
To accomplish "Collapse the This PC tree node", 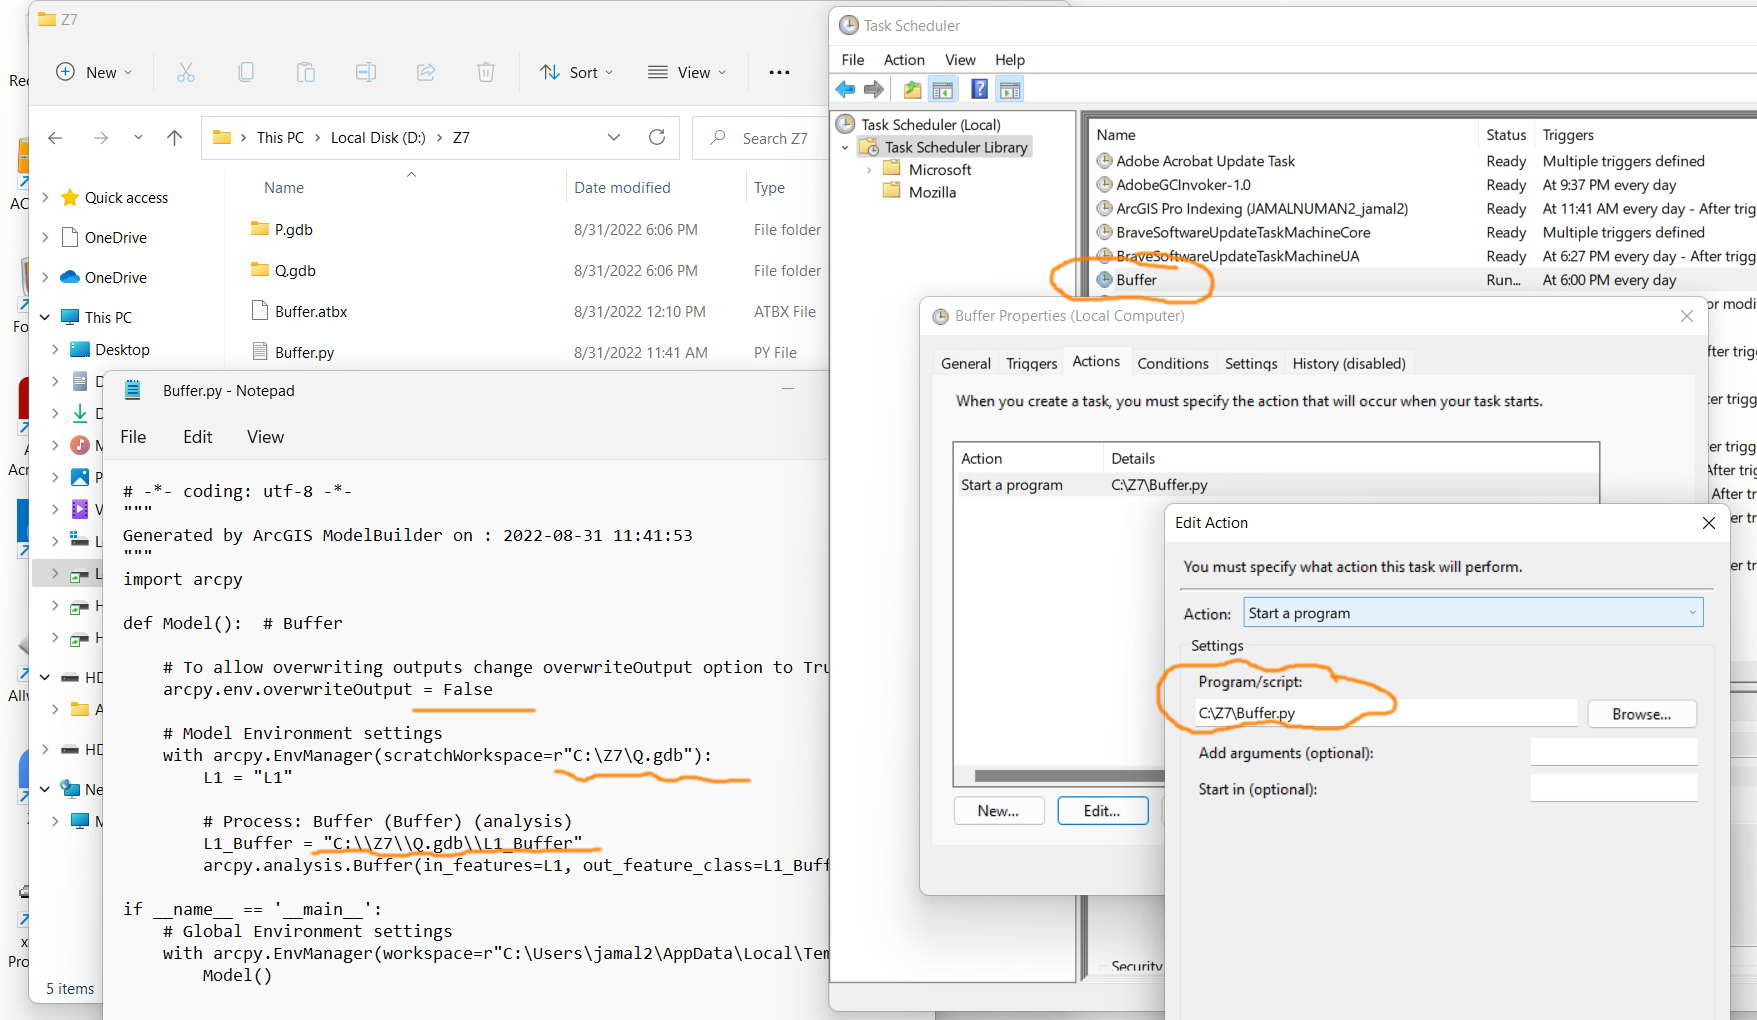I will coord(45,317).
